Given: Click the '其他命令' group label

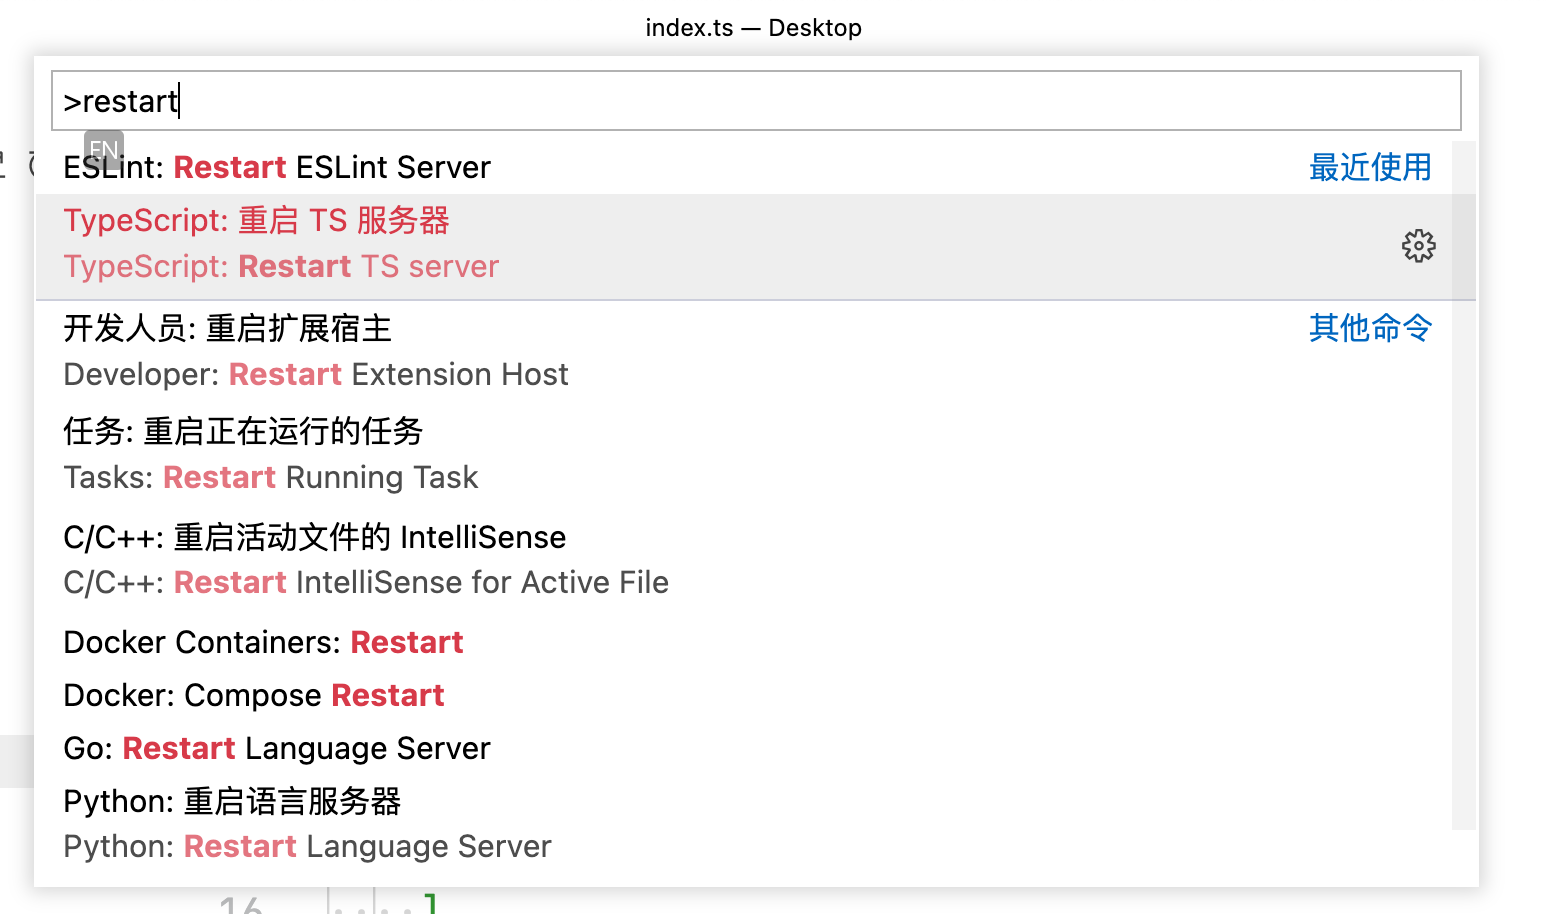Looking at the screenshot, I should pyautogui.click(x=1370, y=328).
